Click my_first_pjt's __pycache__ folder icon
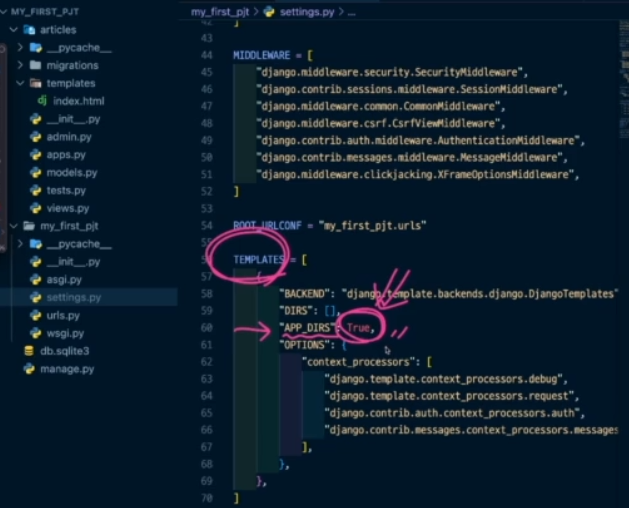629x508 pixels. [36, 244]
